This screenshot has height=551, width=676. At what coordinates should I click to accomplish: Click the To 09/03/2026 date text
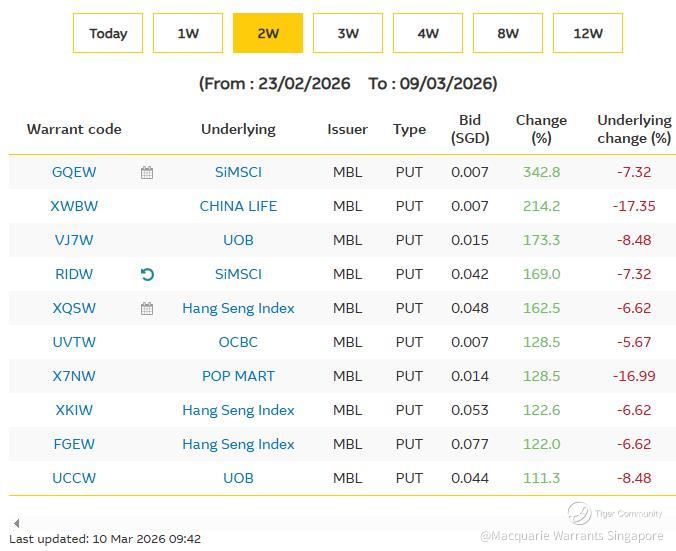433,83
